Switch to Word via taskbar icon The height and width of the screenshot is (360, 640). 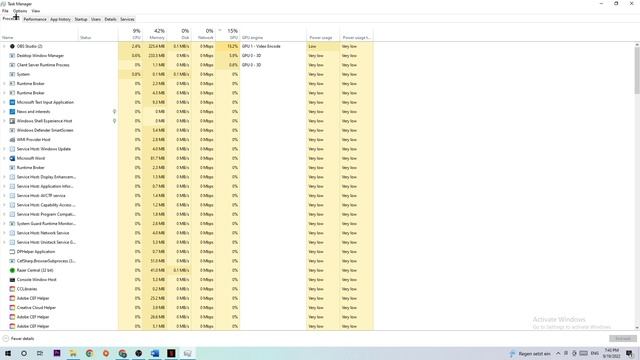click(155, 353)
